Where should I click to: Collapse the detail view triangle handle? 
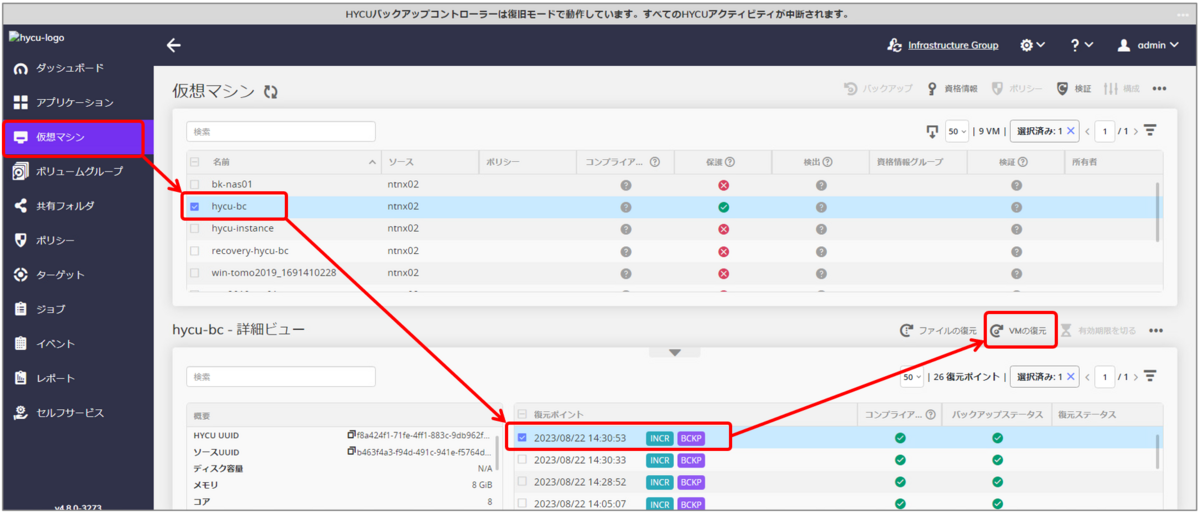pos(675,352)
